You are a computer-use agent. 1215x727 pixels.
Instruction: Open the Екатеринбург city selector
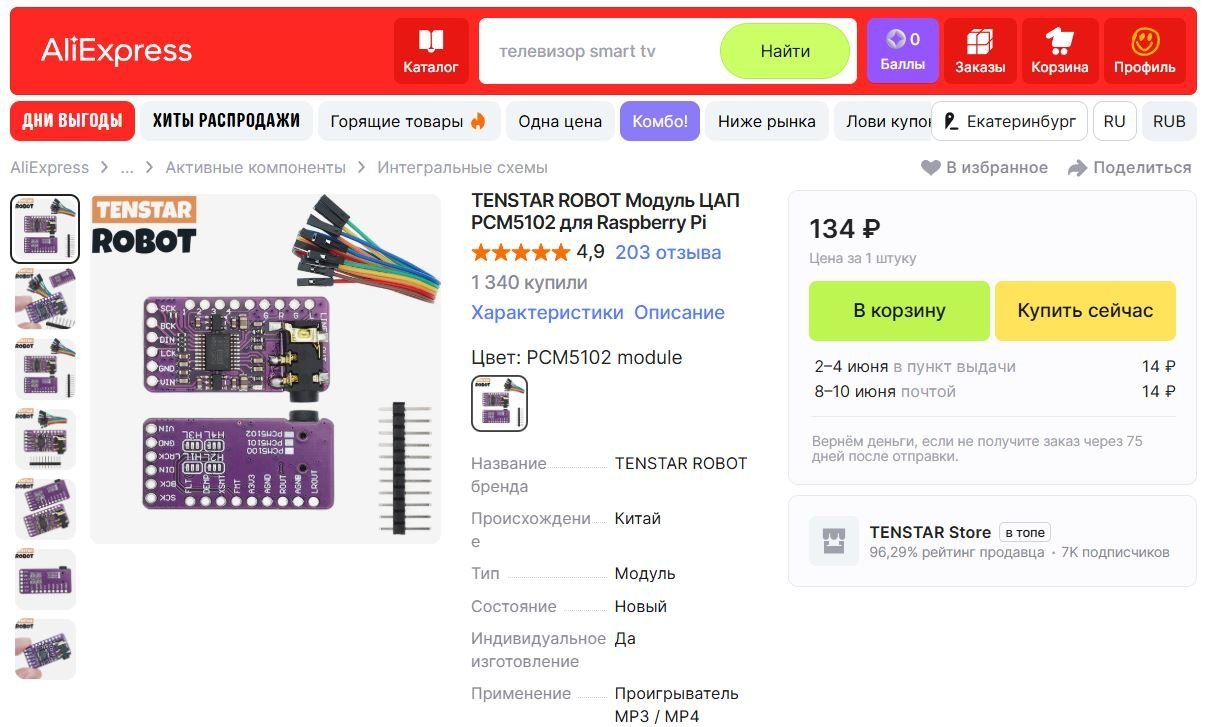click(x=1009, y=121)
